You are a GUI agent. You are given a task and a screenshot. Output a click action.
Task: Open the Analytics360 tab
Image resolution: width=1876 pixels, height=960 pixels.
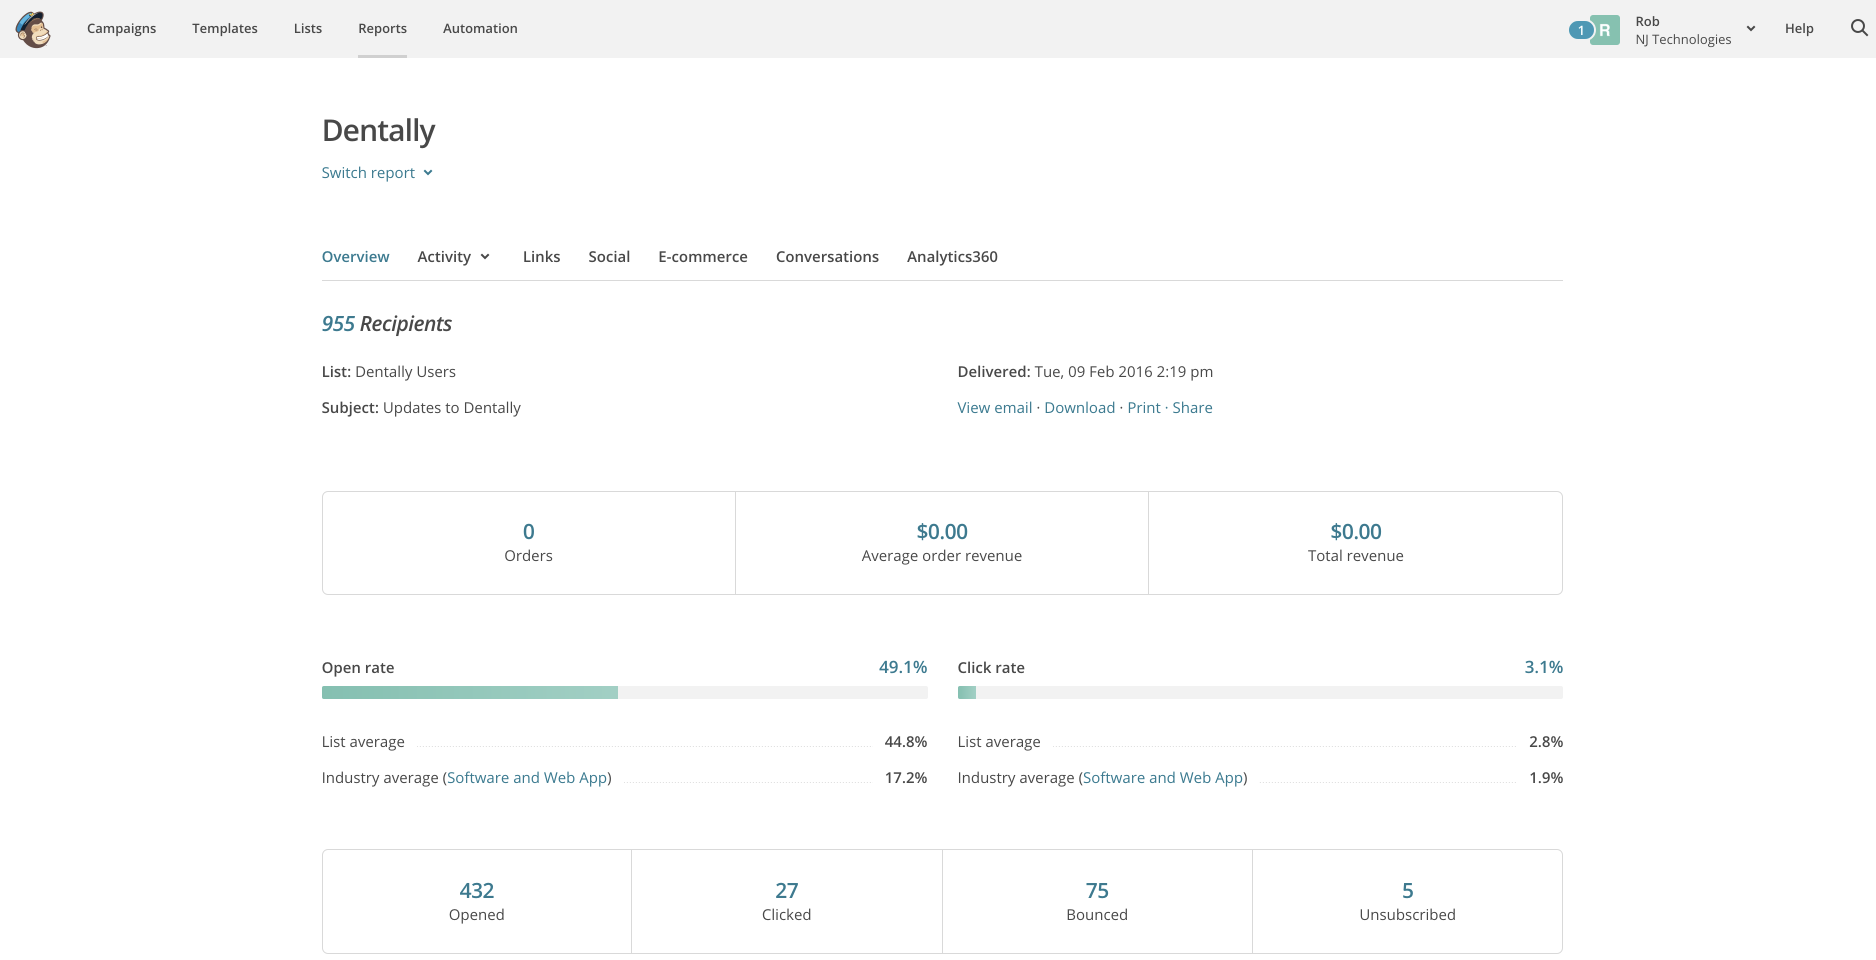tap(952, 257)
